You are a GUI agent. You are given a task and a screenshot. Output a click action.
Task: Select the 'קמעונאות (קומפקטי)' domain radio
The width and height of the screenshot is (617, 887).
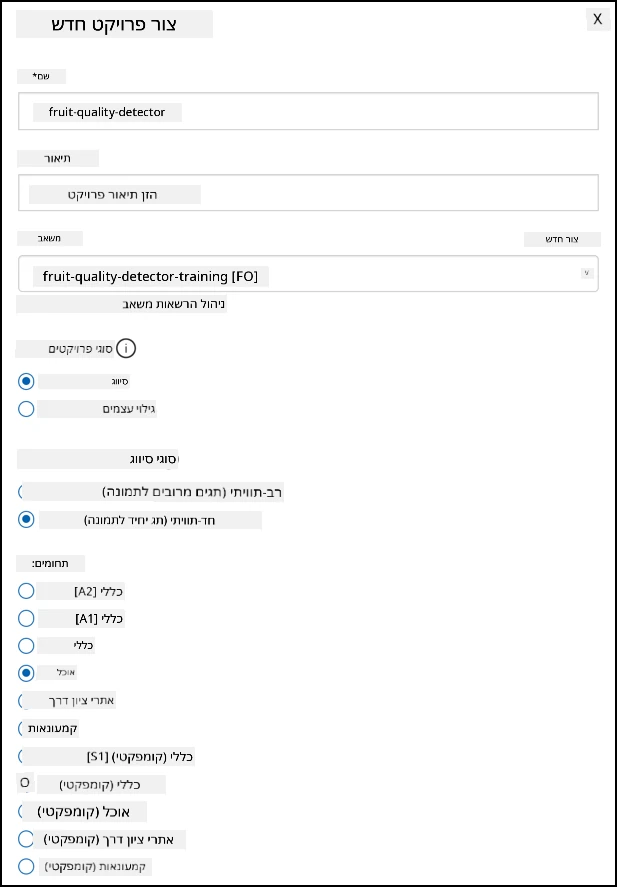26,866
